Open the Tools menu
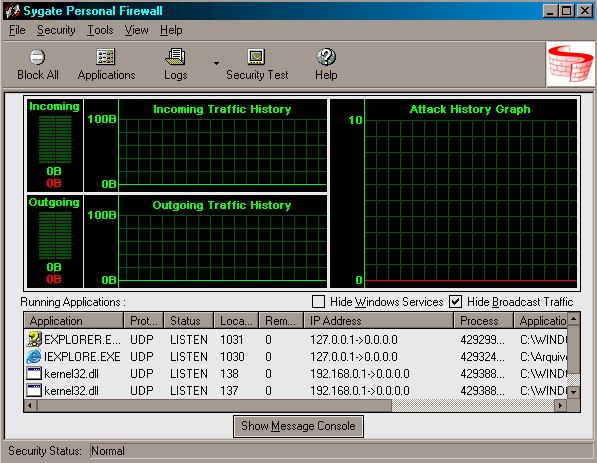Image resolution: width=597 pixels, height=463 pixels. pos(100,30)
